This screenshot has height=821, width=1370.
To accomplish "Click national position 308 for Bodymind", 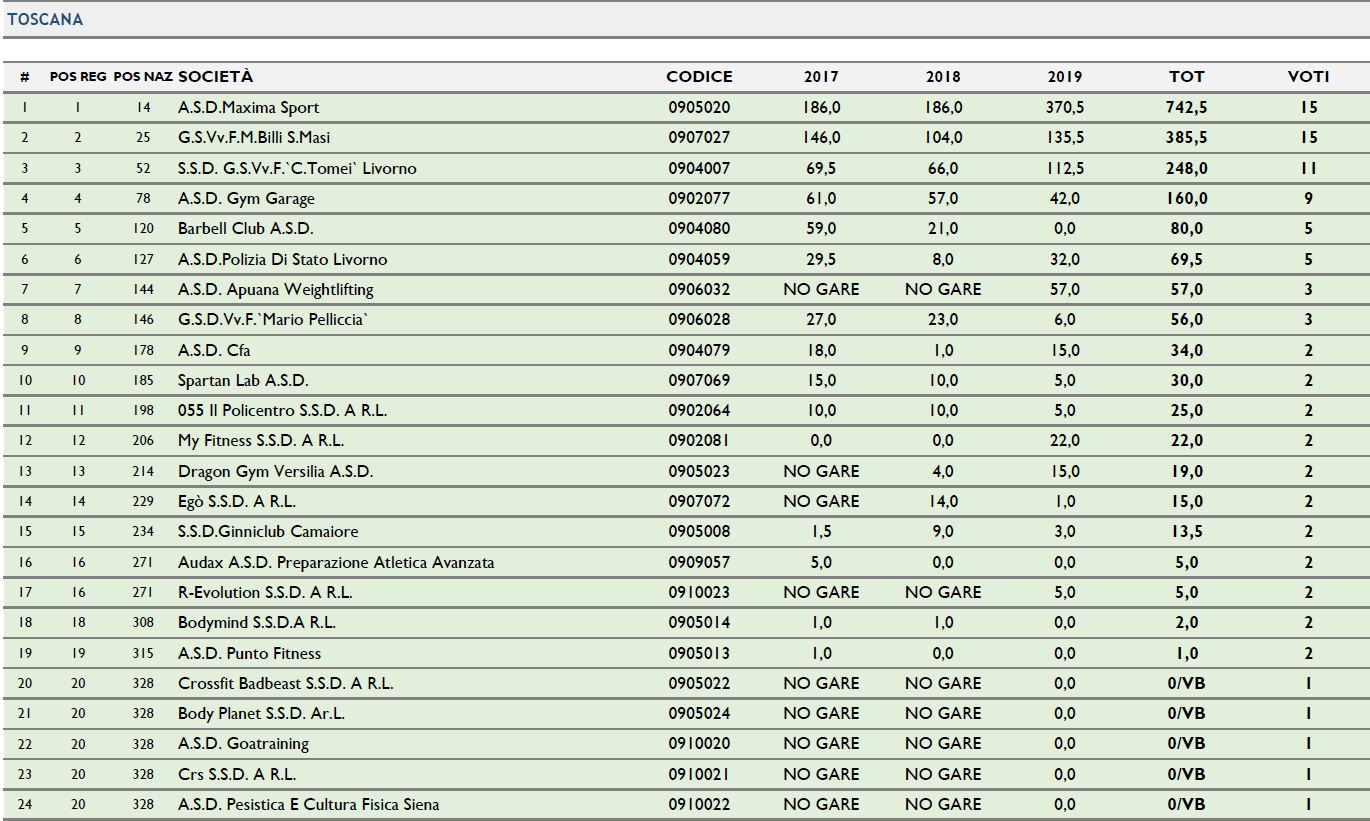I will tap(143, 622).
